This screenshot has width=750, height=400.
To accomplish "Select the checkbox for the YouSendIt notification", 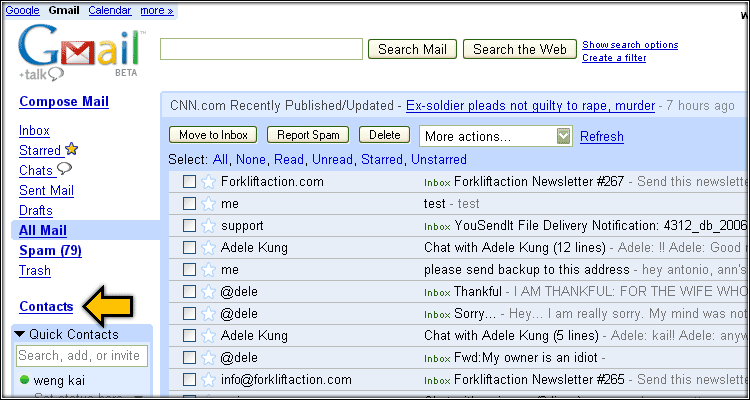I will [189, 226].
